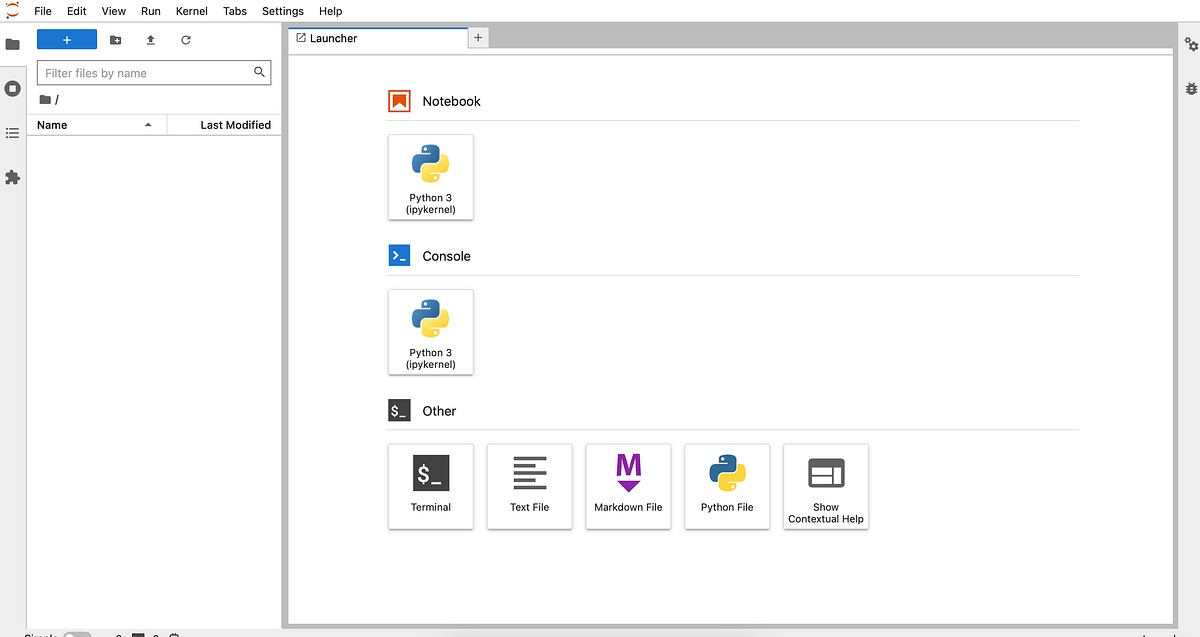Open the Table of Contents sidebar panel
Viewport: 1200px width, 637px height.
(x=13, y=132)
